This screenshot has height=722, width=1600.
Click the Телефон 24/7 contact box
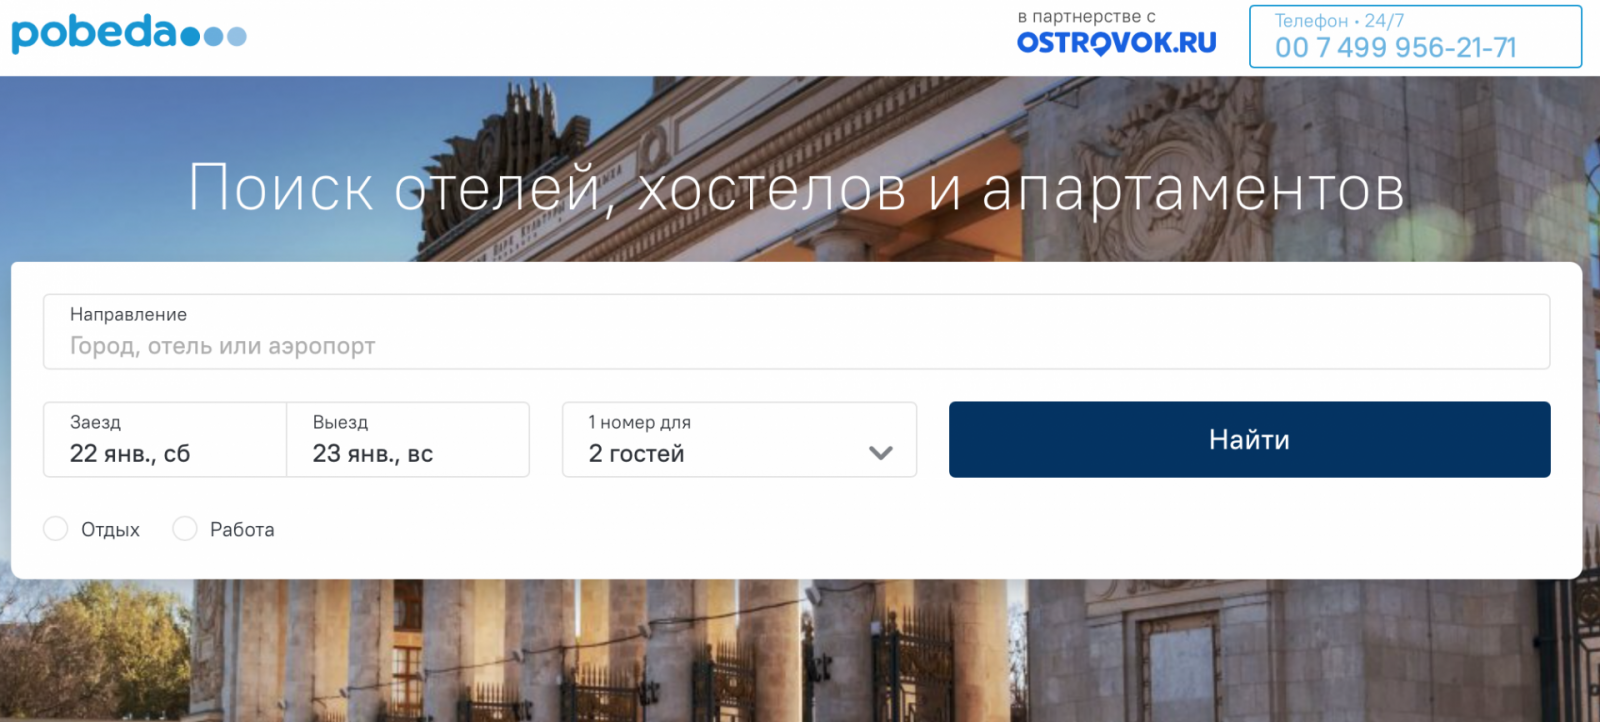(x=1416, y=36)
